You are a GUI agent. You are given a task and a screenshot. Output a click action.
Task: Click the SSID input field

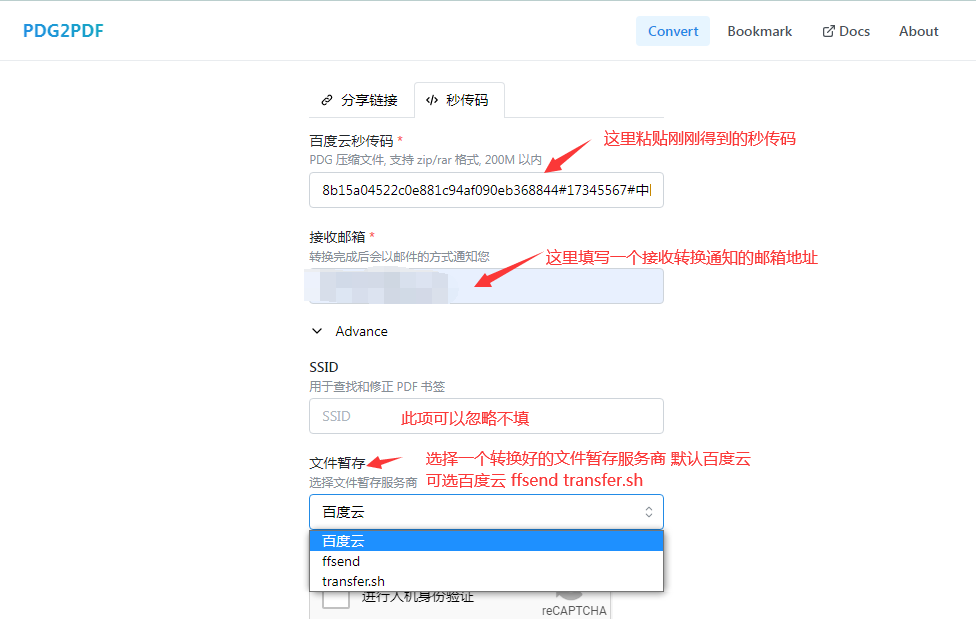pyautogui.click(x=486, y=416)
